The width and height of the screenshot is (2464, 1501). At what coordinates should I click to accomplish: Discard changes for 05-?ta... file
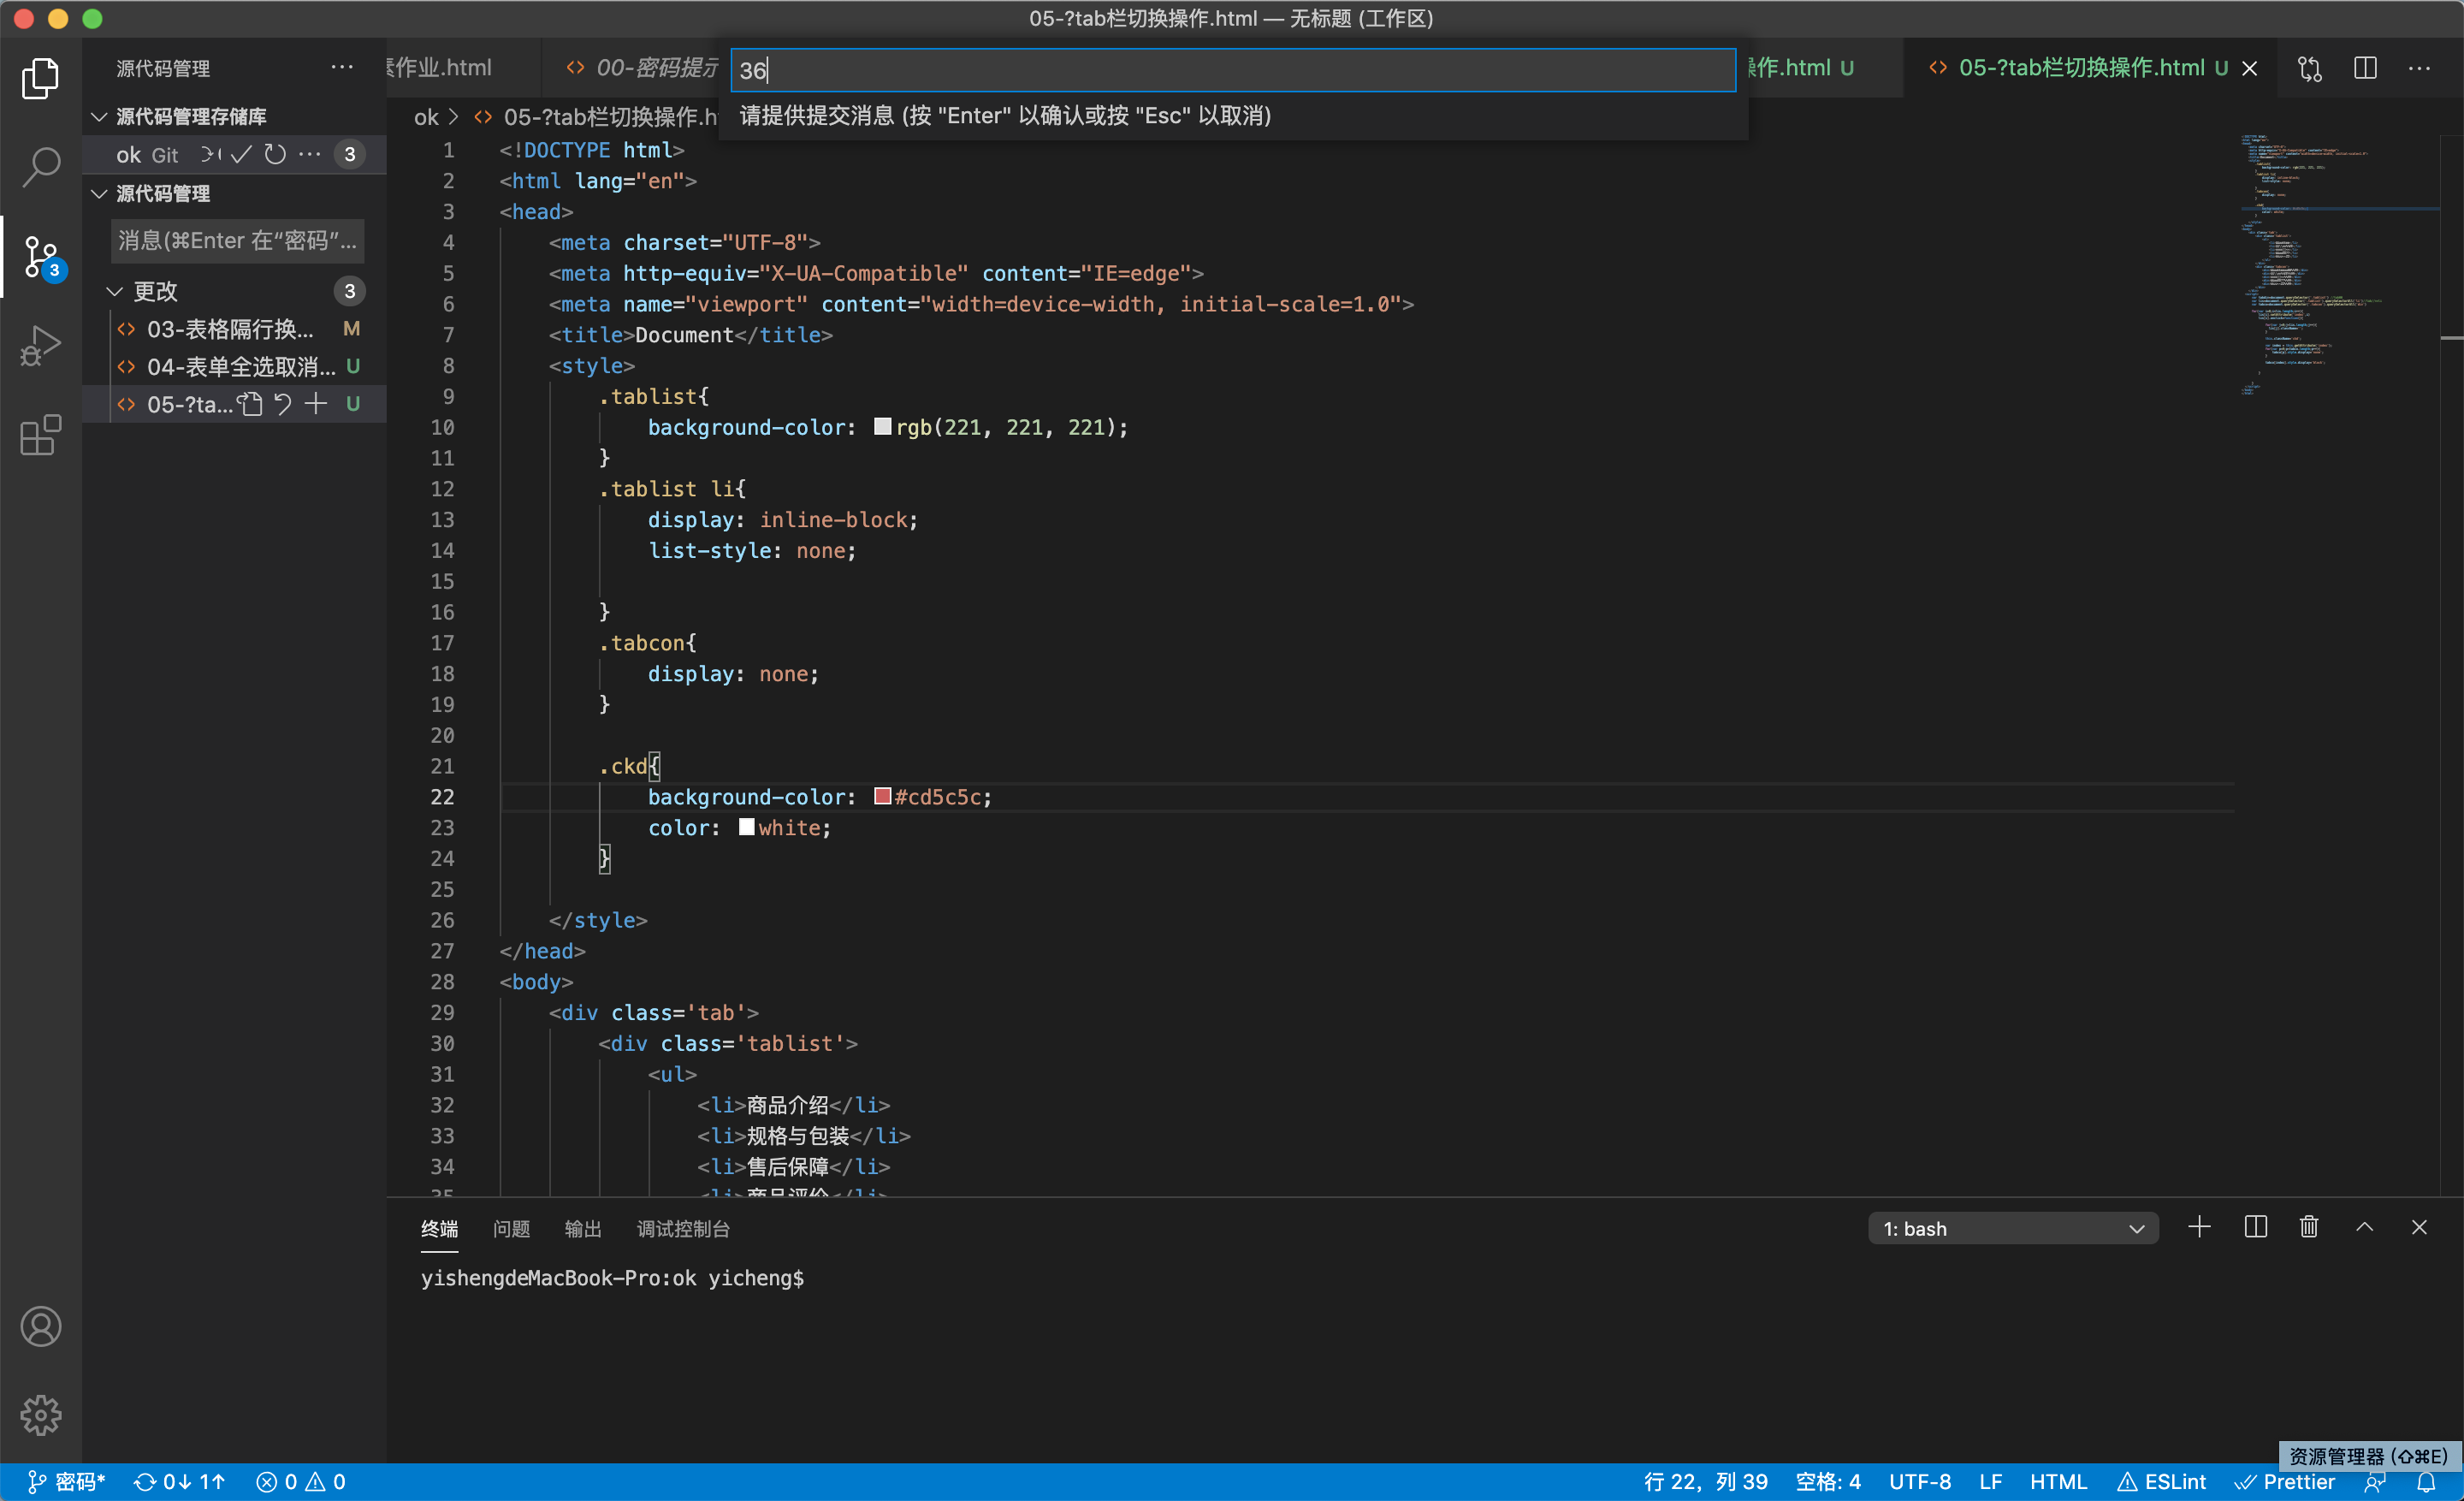pos(283,404)
